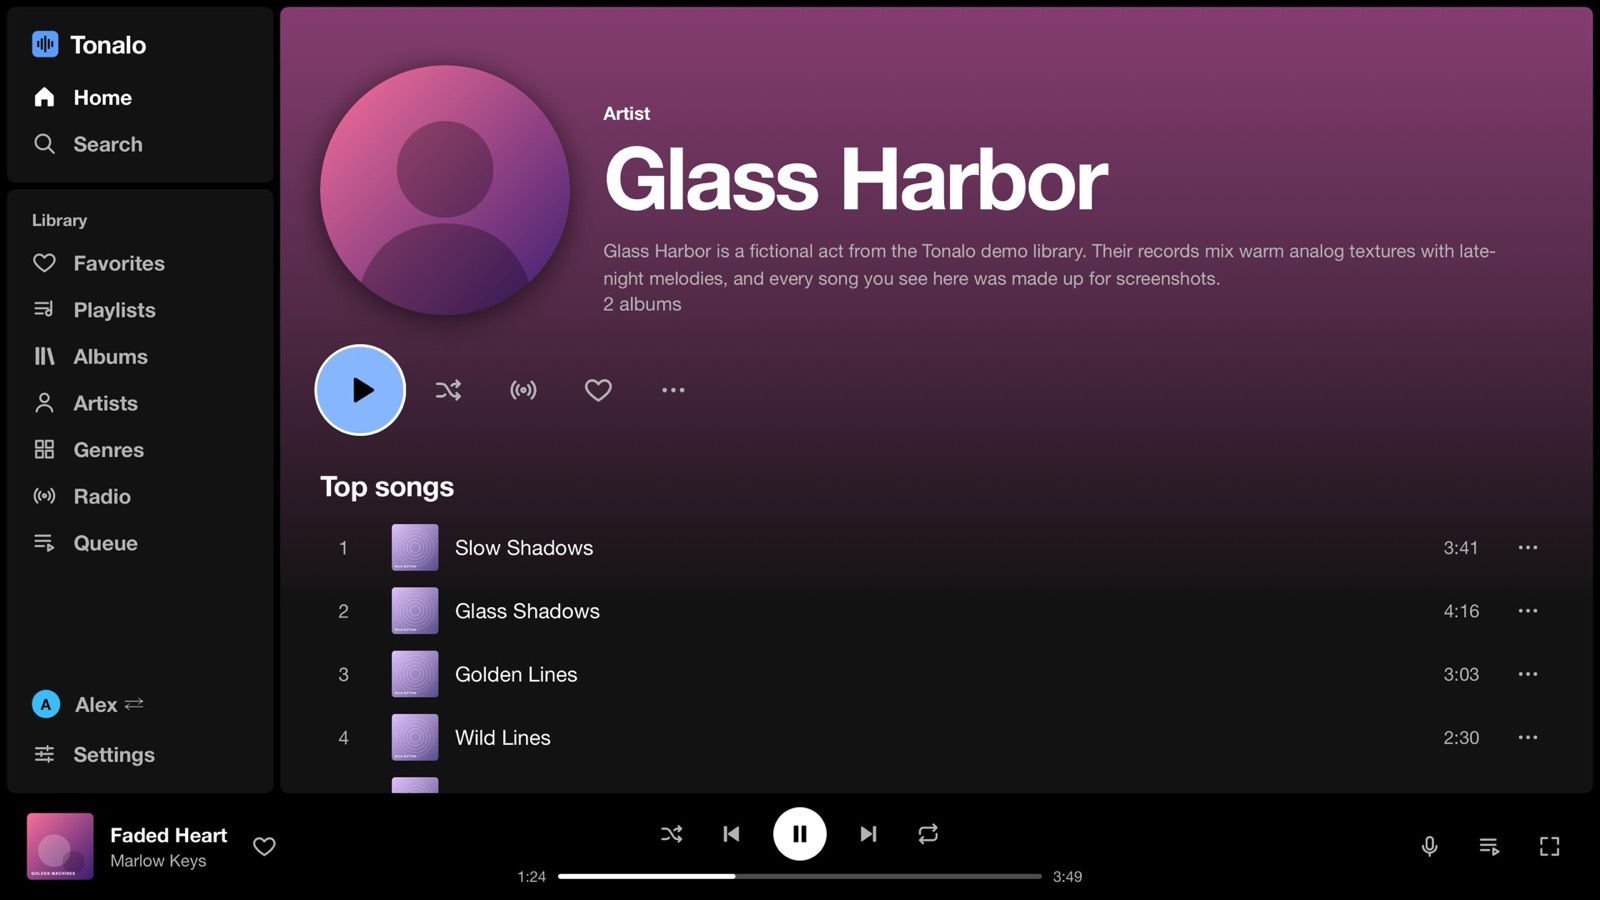
Task: Open Marlow Keys artist link
Action: [158, 861]
